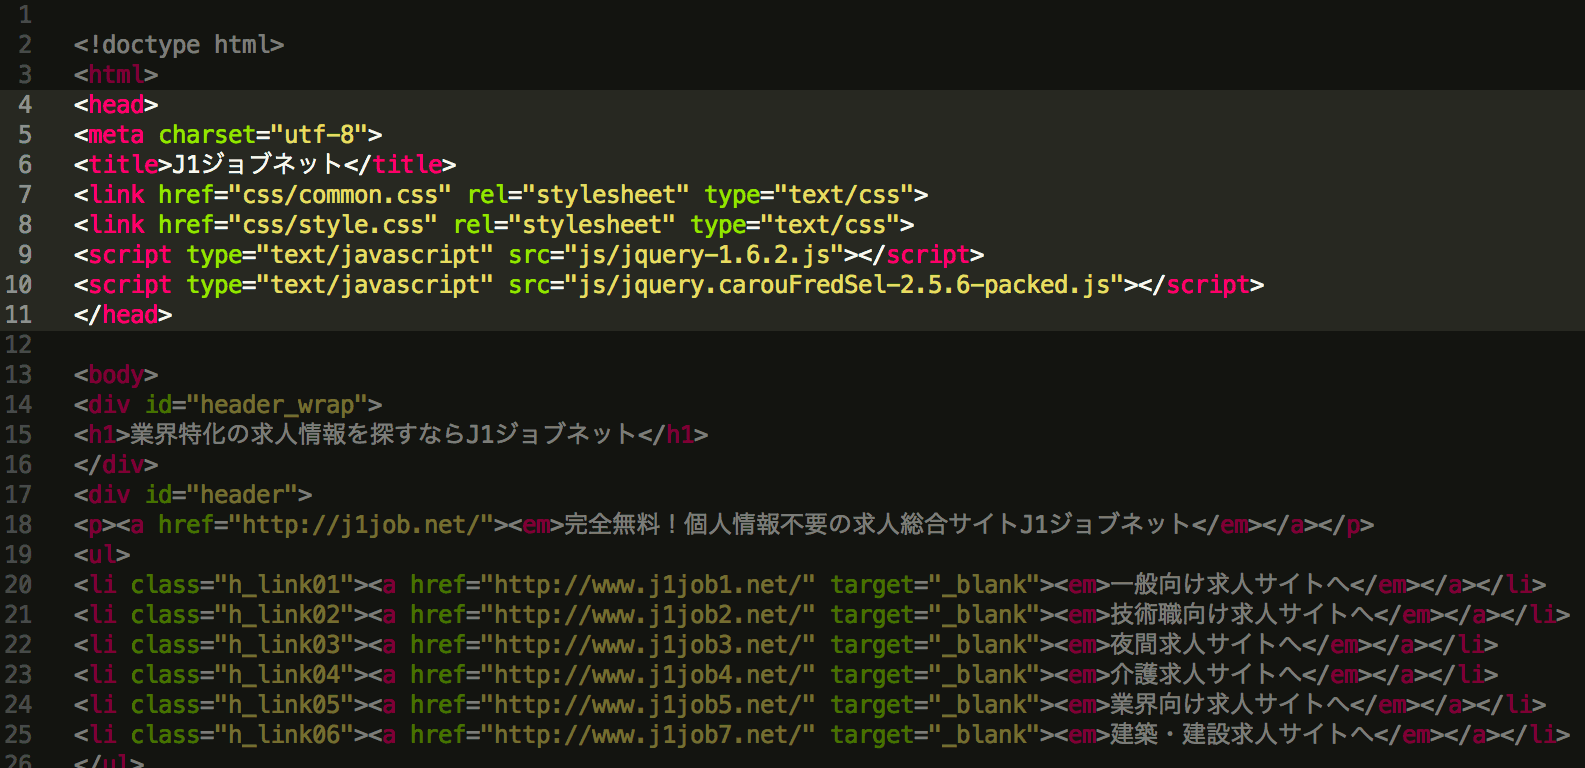Click line number 4 in the gutter
The width and height of the screenshot is (1585, 768).
point(25,105)
